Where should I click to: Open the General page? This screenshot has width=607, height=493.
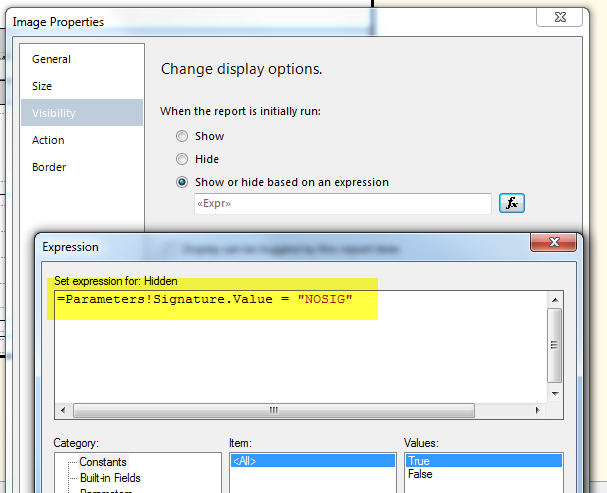82,59
